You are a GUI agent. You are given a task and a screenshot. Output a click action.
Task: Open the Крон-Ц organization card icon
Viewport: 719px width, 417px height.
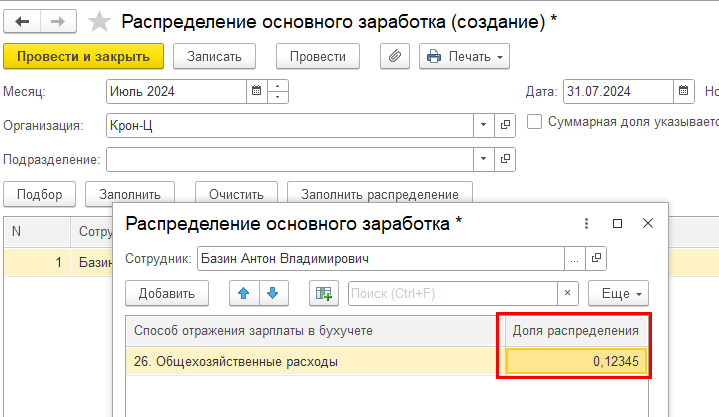[505, 125]
